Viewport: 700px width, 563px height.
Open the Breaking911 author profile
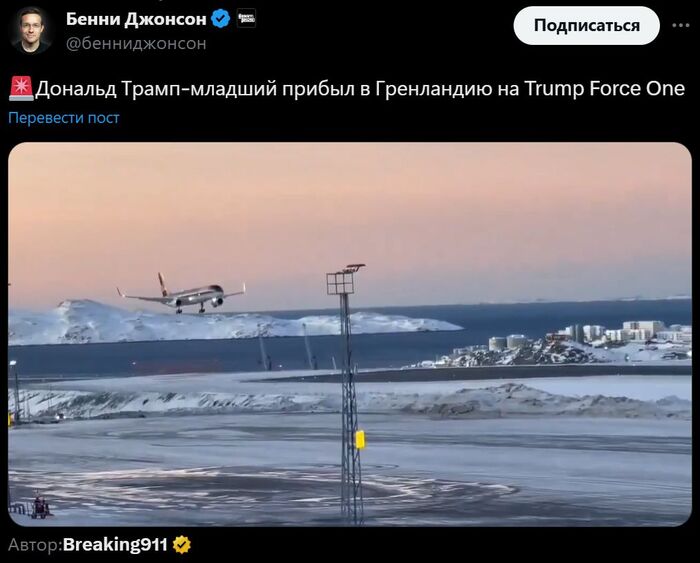coord(115,545)
